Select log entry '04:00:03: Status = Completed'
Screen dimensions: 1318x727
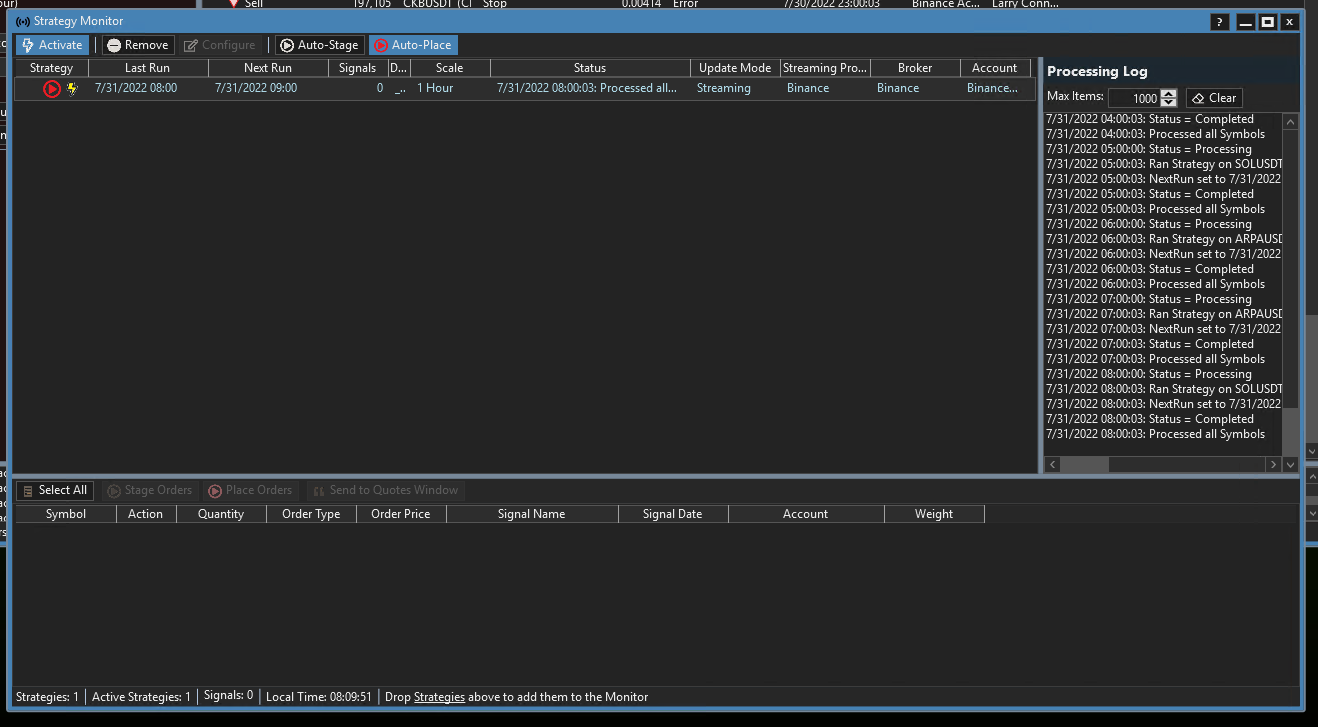point(1150,119)
